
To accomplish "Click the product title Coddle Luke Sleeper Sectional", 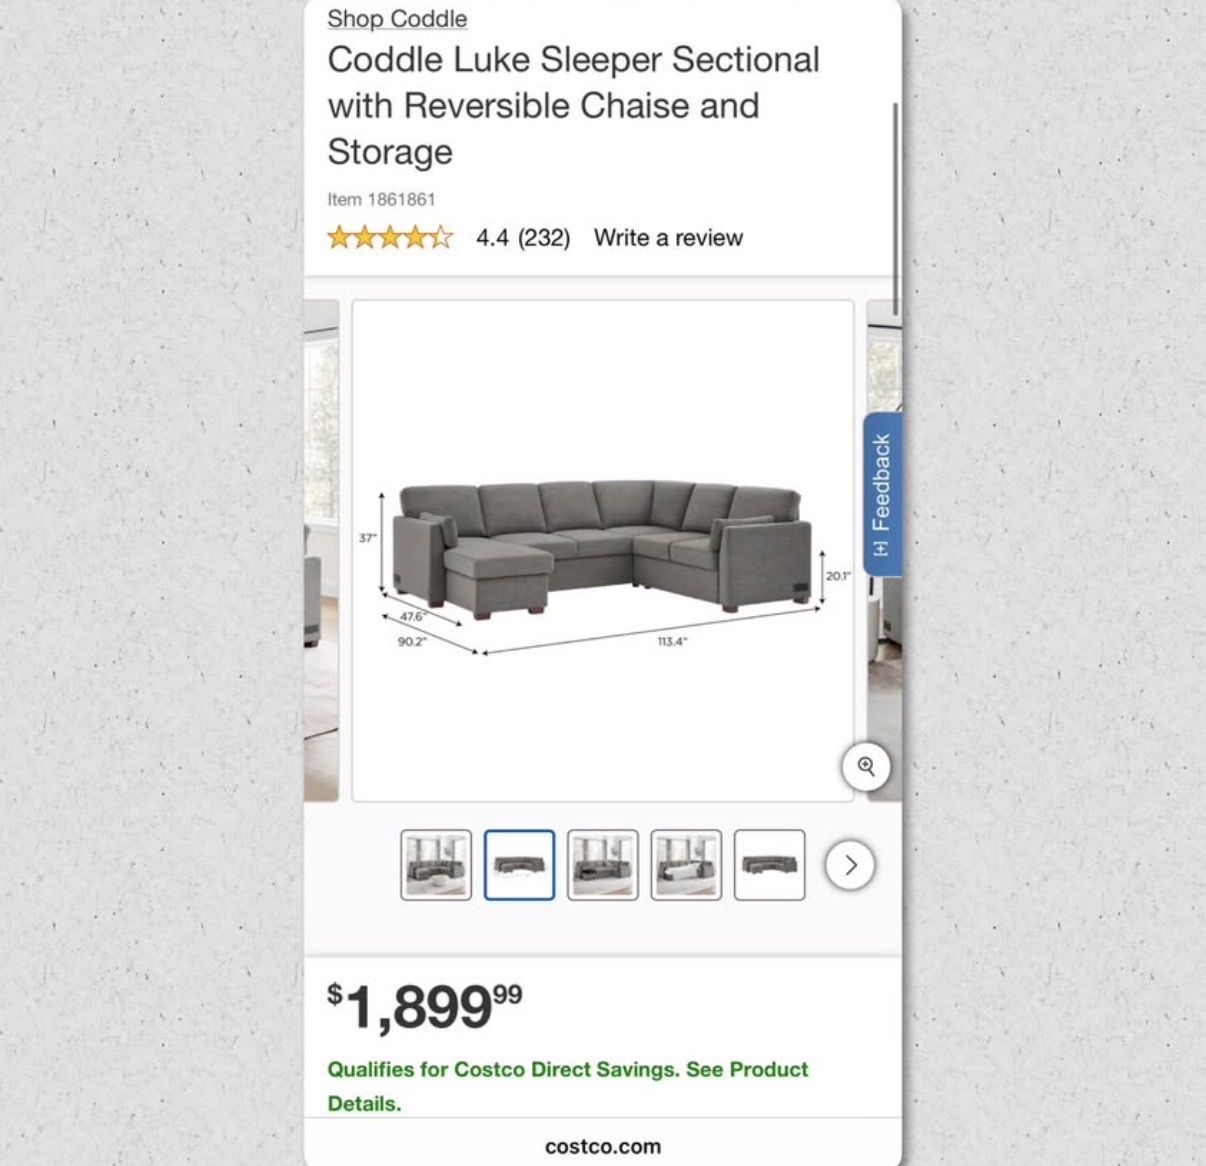I will (573, 105).
